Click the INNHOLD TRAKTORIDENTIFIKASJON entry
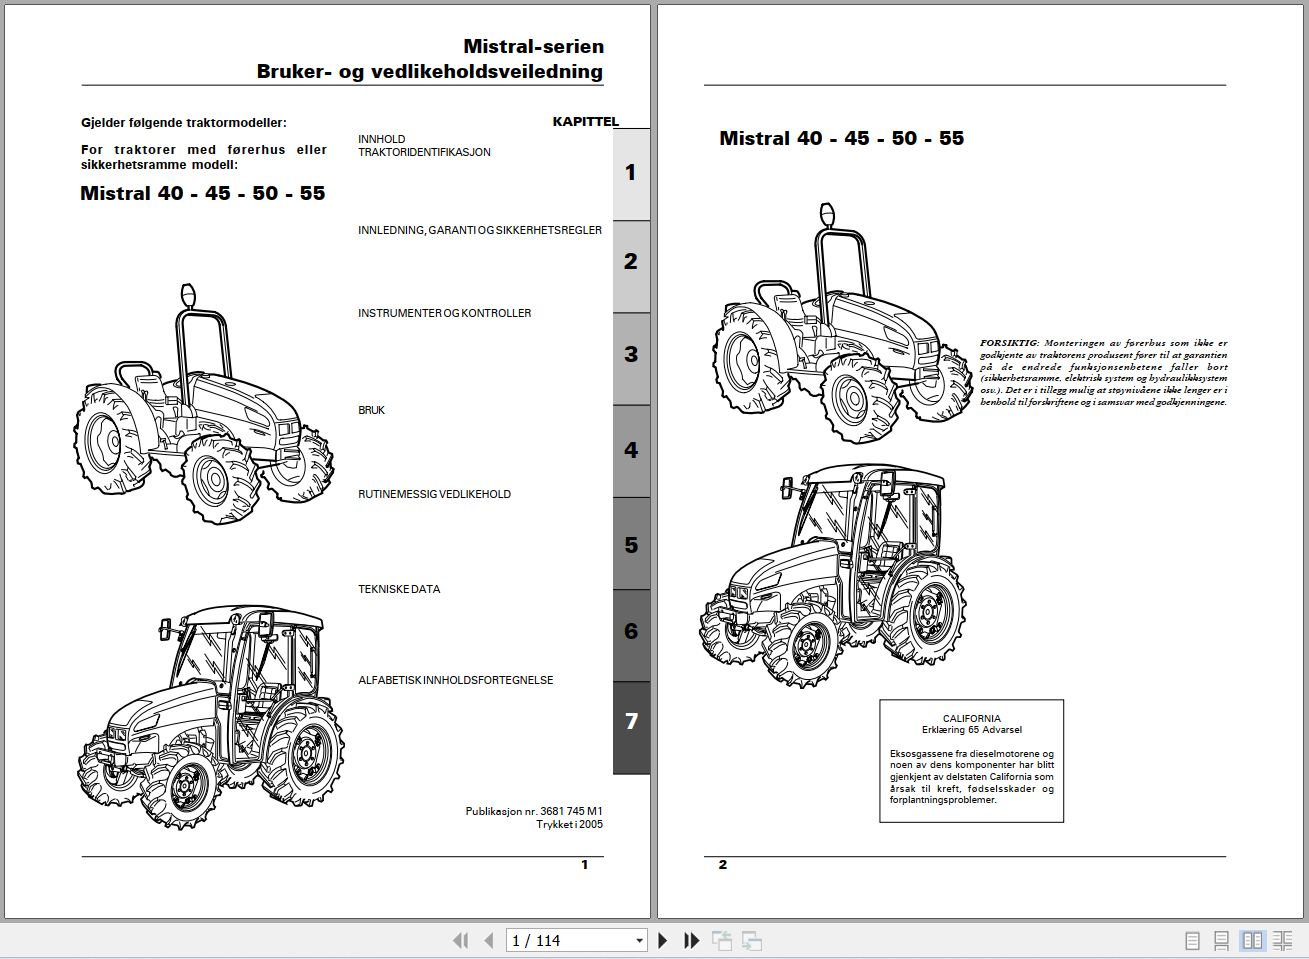 click(424, 146)
